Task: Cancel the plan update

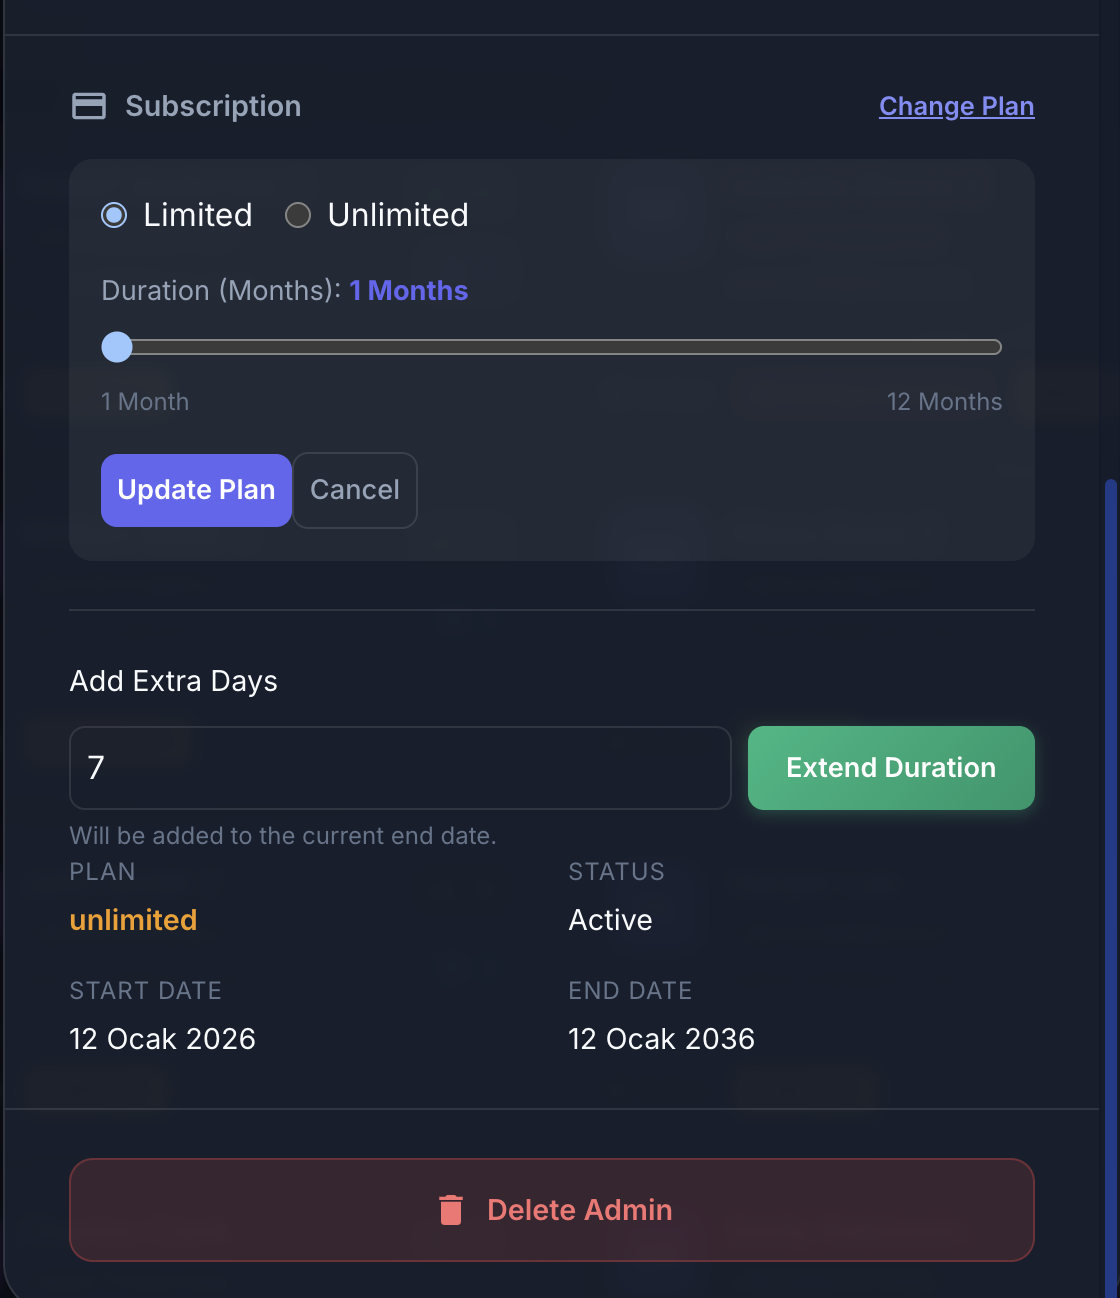Action: coord(354,490)
